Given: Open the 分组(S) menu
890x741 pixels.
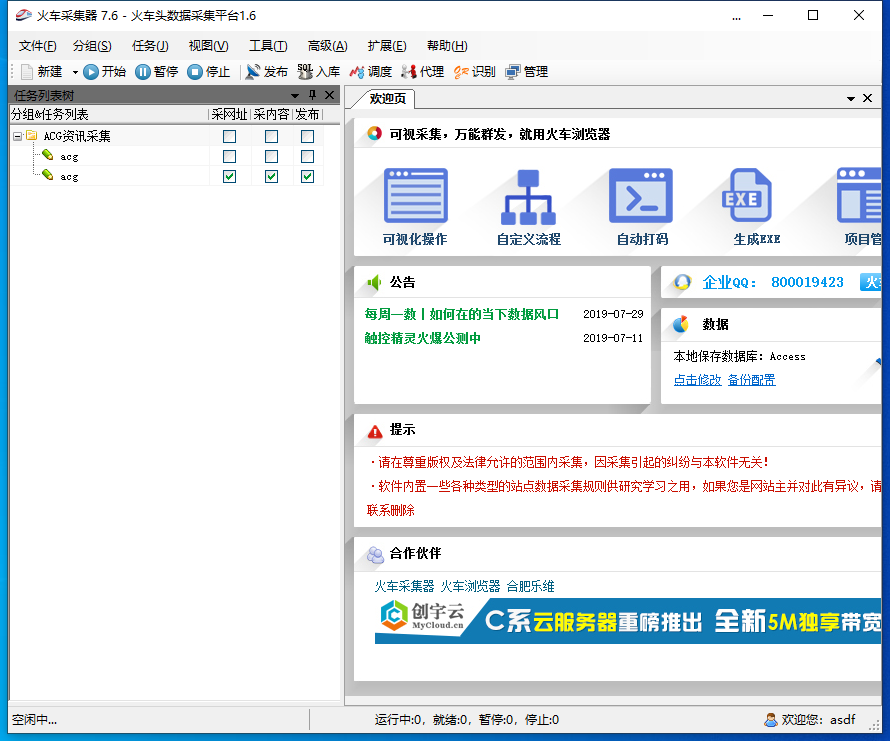Looking at the screenshot, I should (x=92, y=46).
